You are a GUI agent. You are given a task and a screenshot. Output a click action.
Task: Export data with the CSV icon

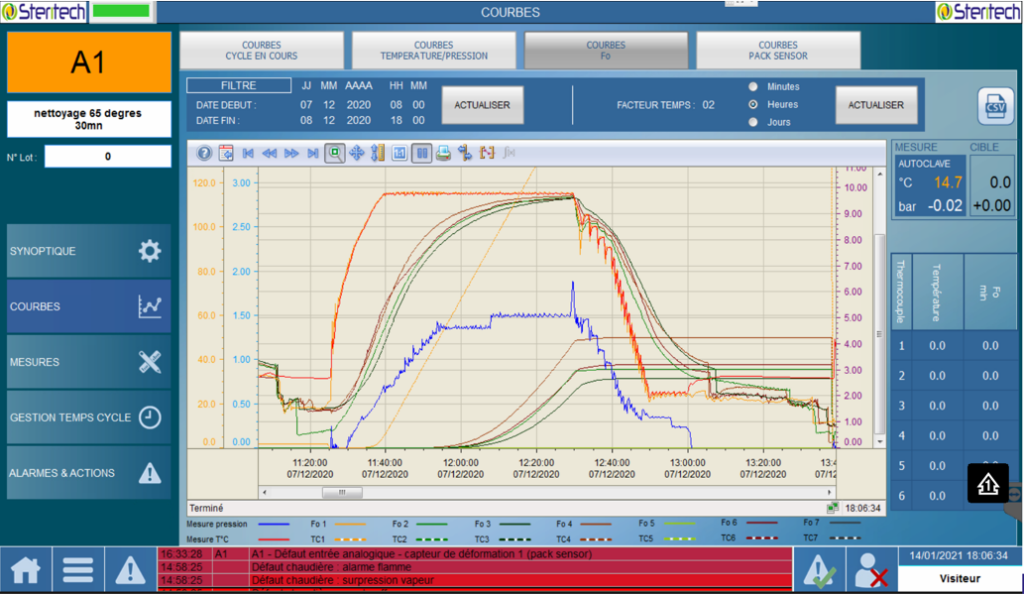click(x=995, y=105)
